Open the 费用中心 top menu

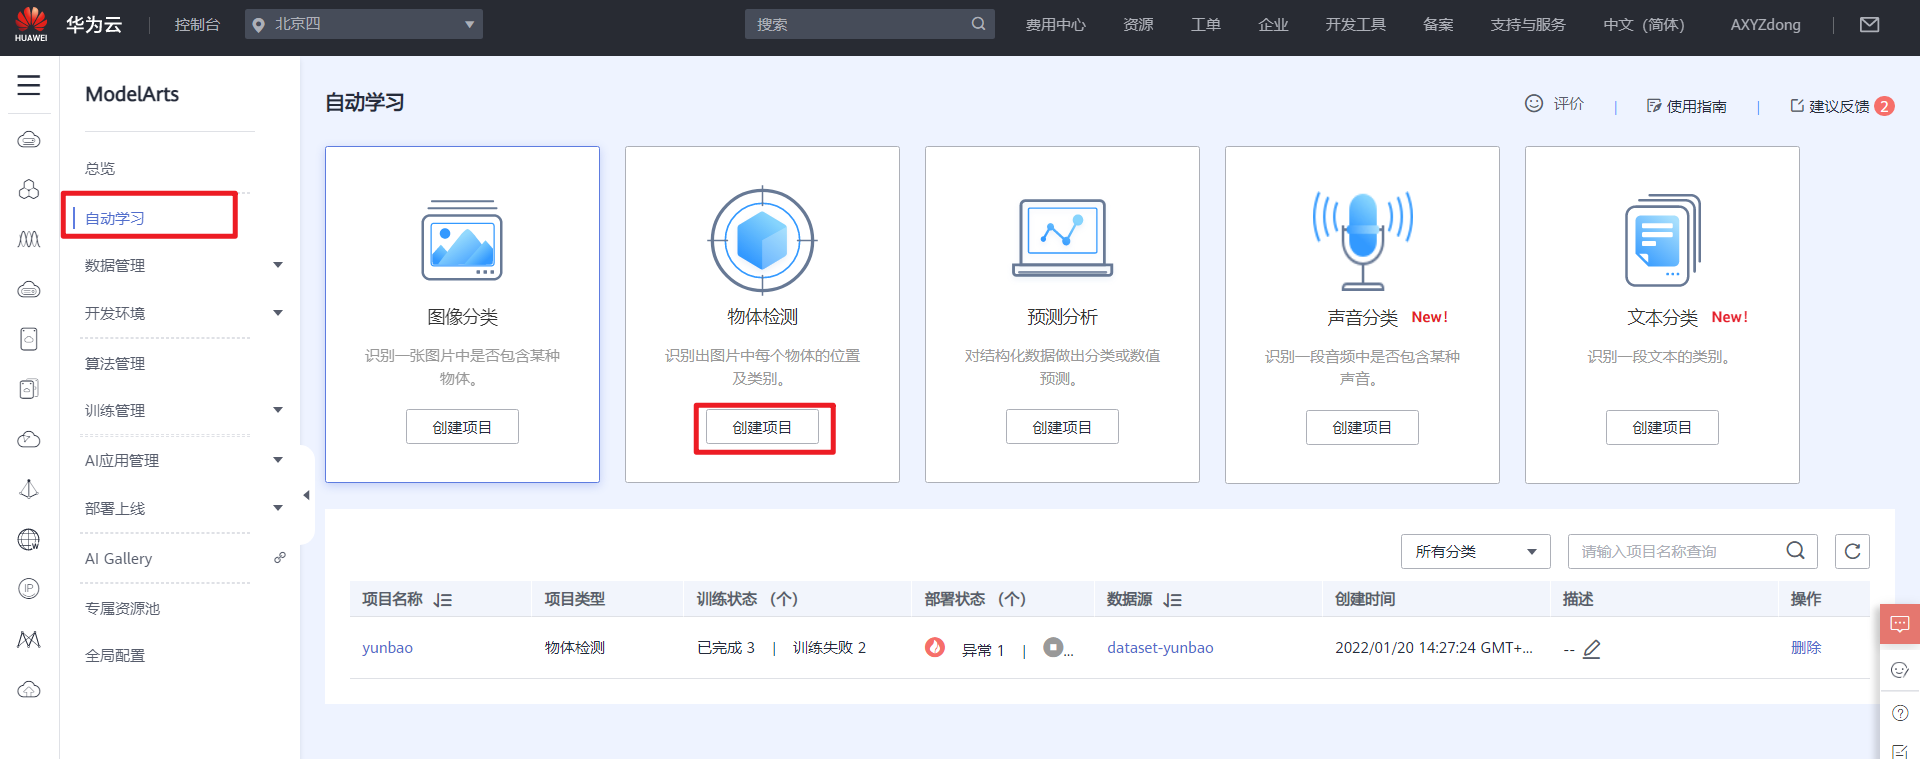point(1056,25)
